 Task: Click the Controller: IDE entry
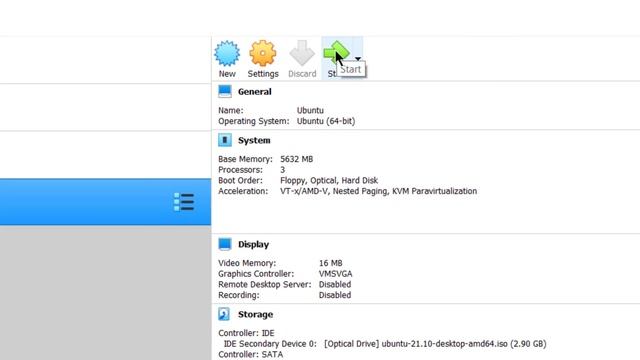click(246, 333)
